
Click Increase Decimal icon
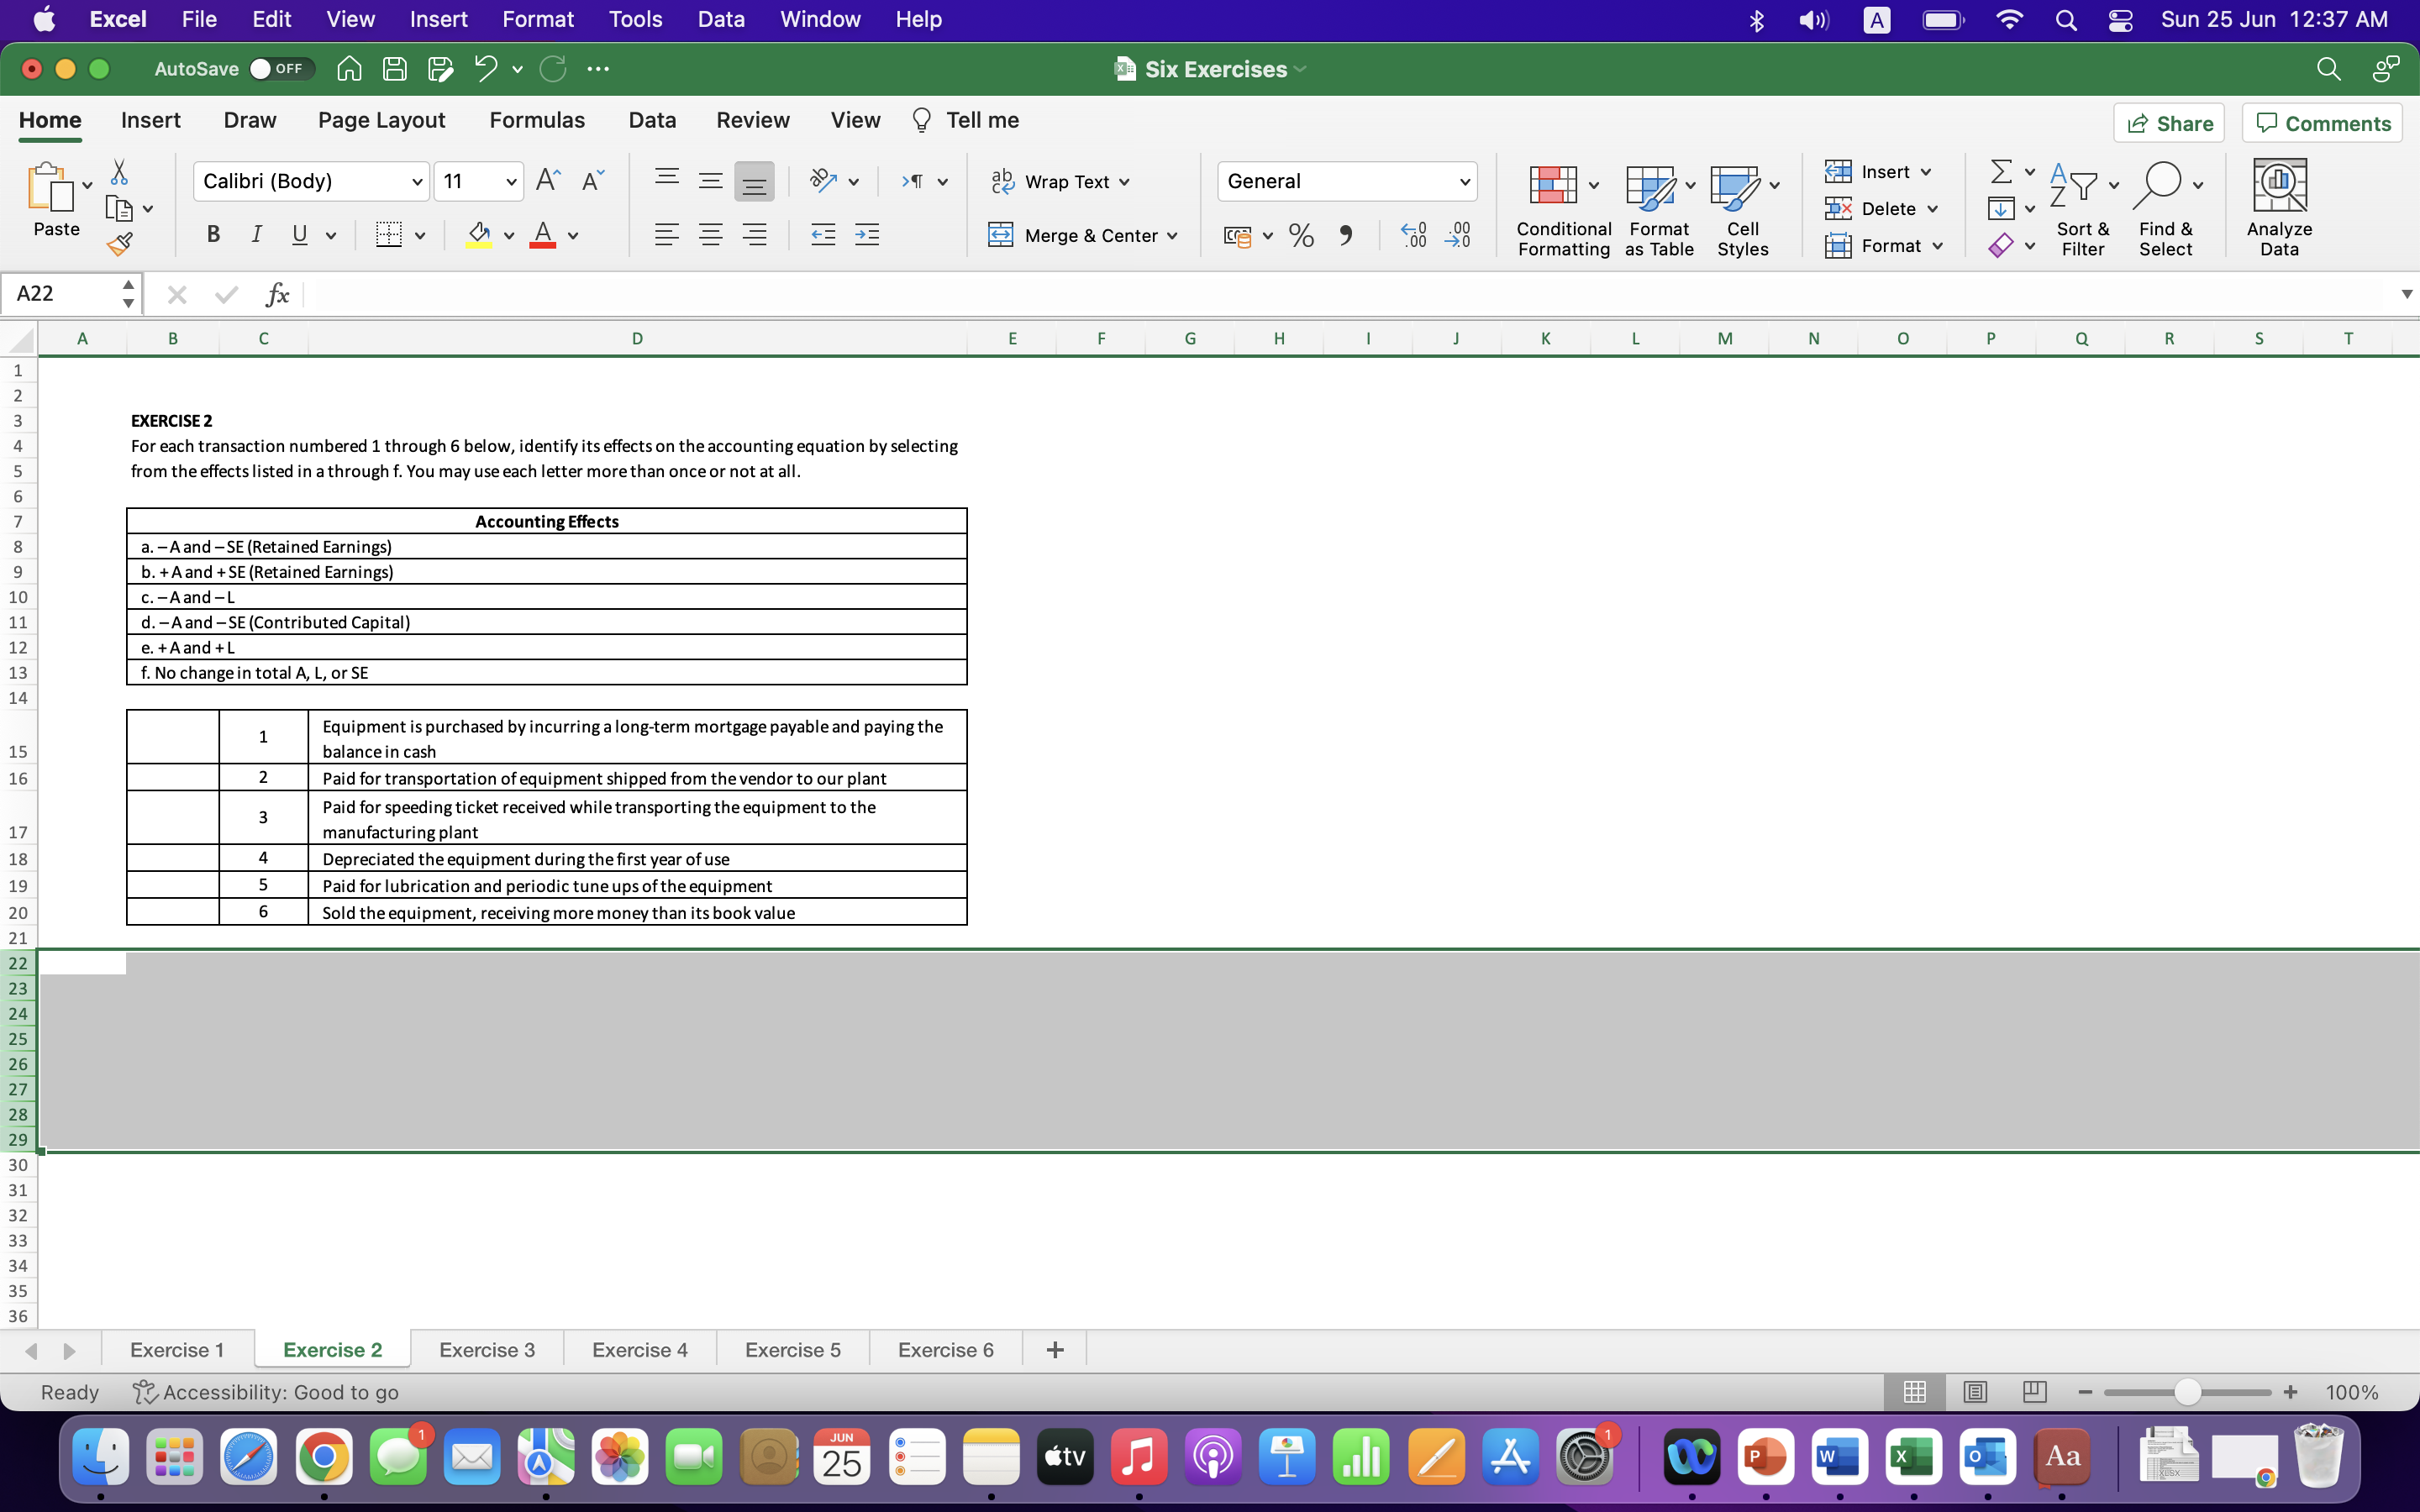[1413, 235]
